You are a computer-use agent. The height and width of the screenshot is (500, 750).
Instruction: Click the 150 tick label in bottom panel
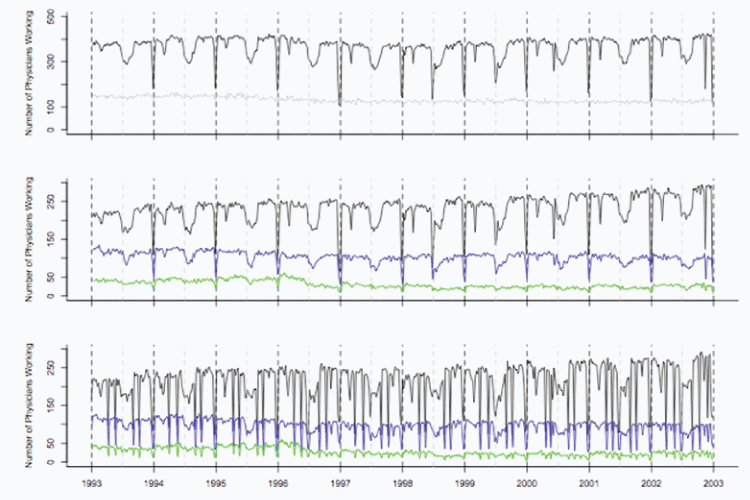[x=62, y=404]
